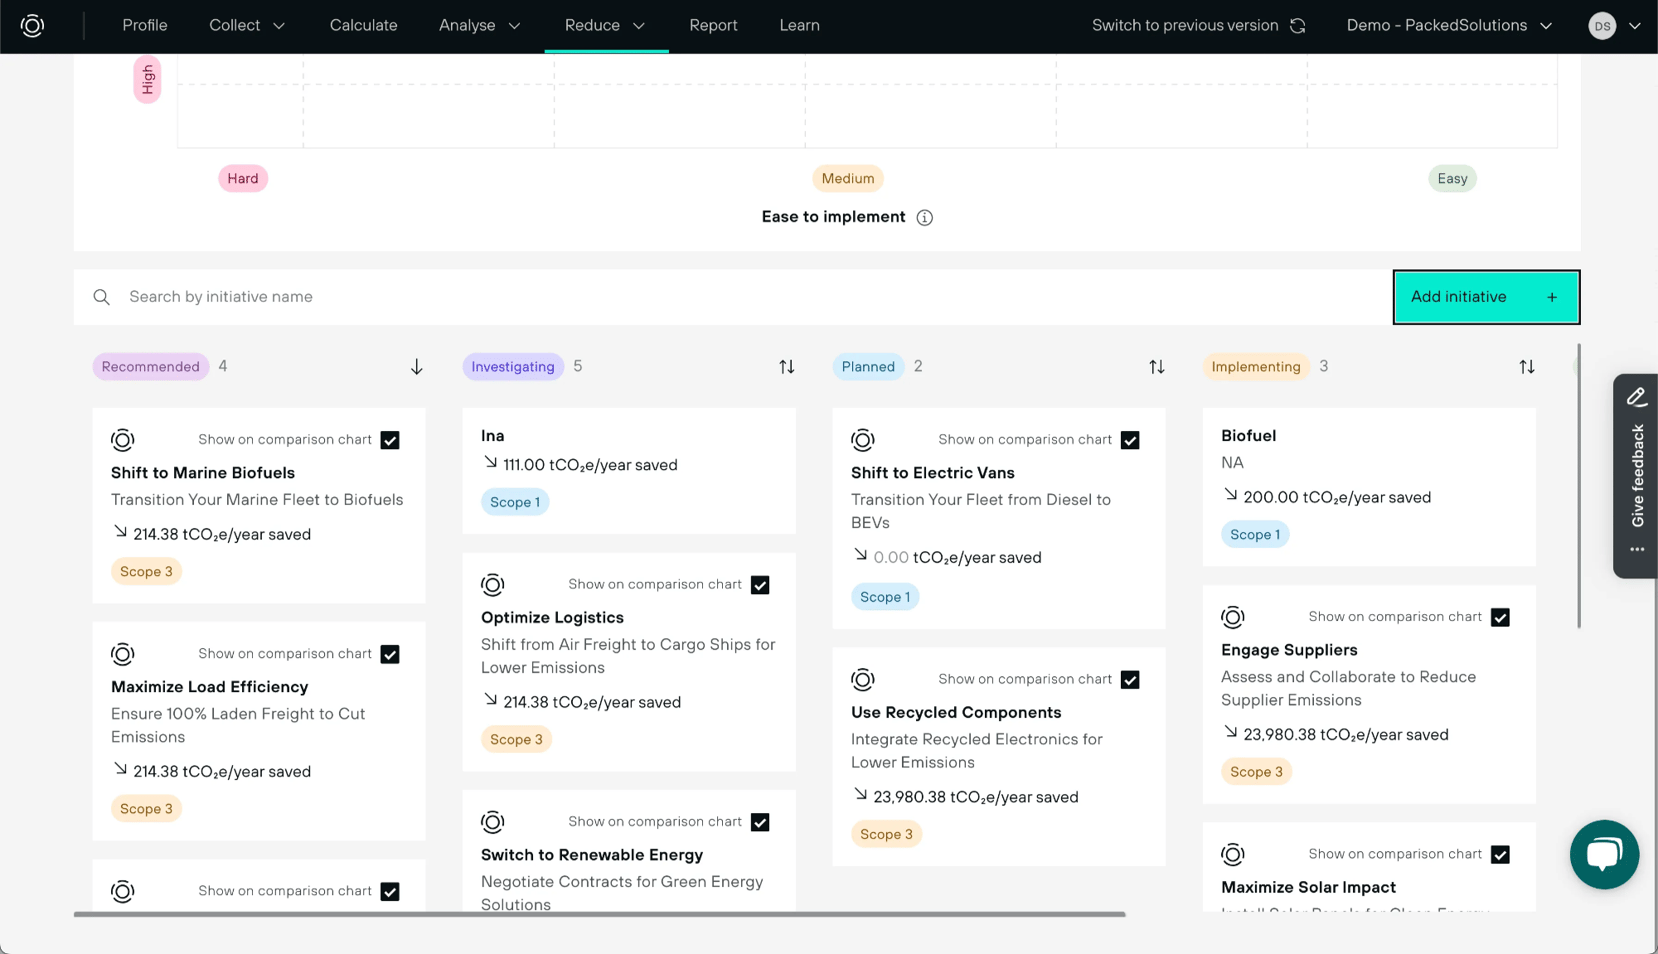1658x954 pixels.
Task: Open the chat support bubble
Action: (x=1604, y=855)
